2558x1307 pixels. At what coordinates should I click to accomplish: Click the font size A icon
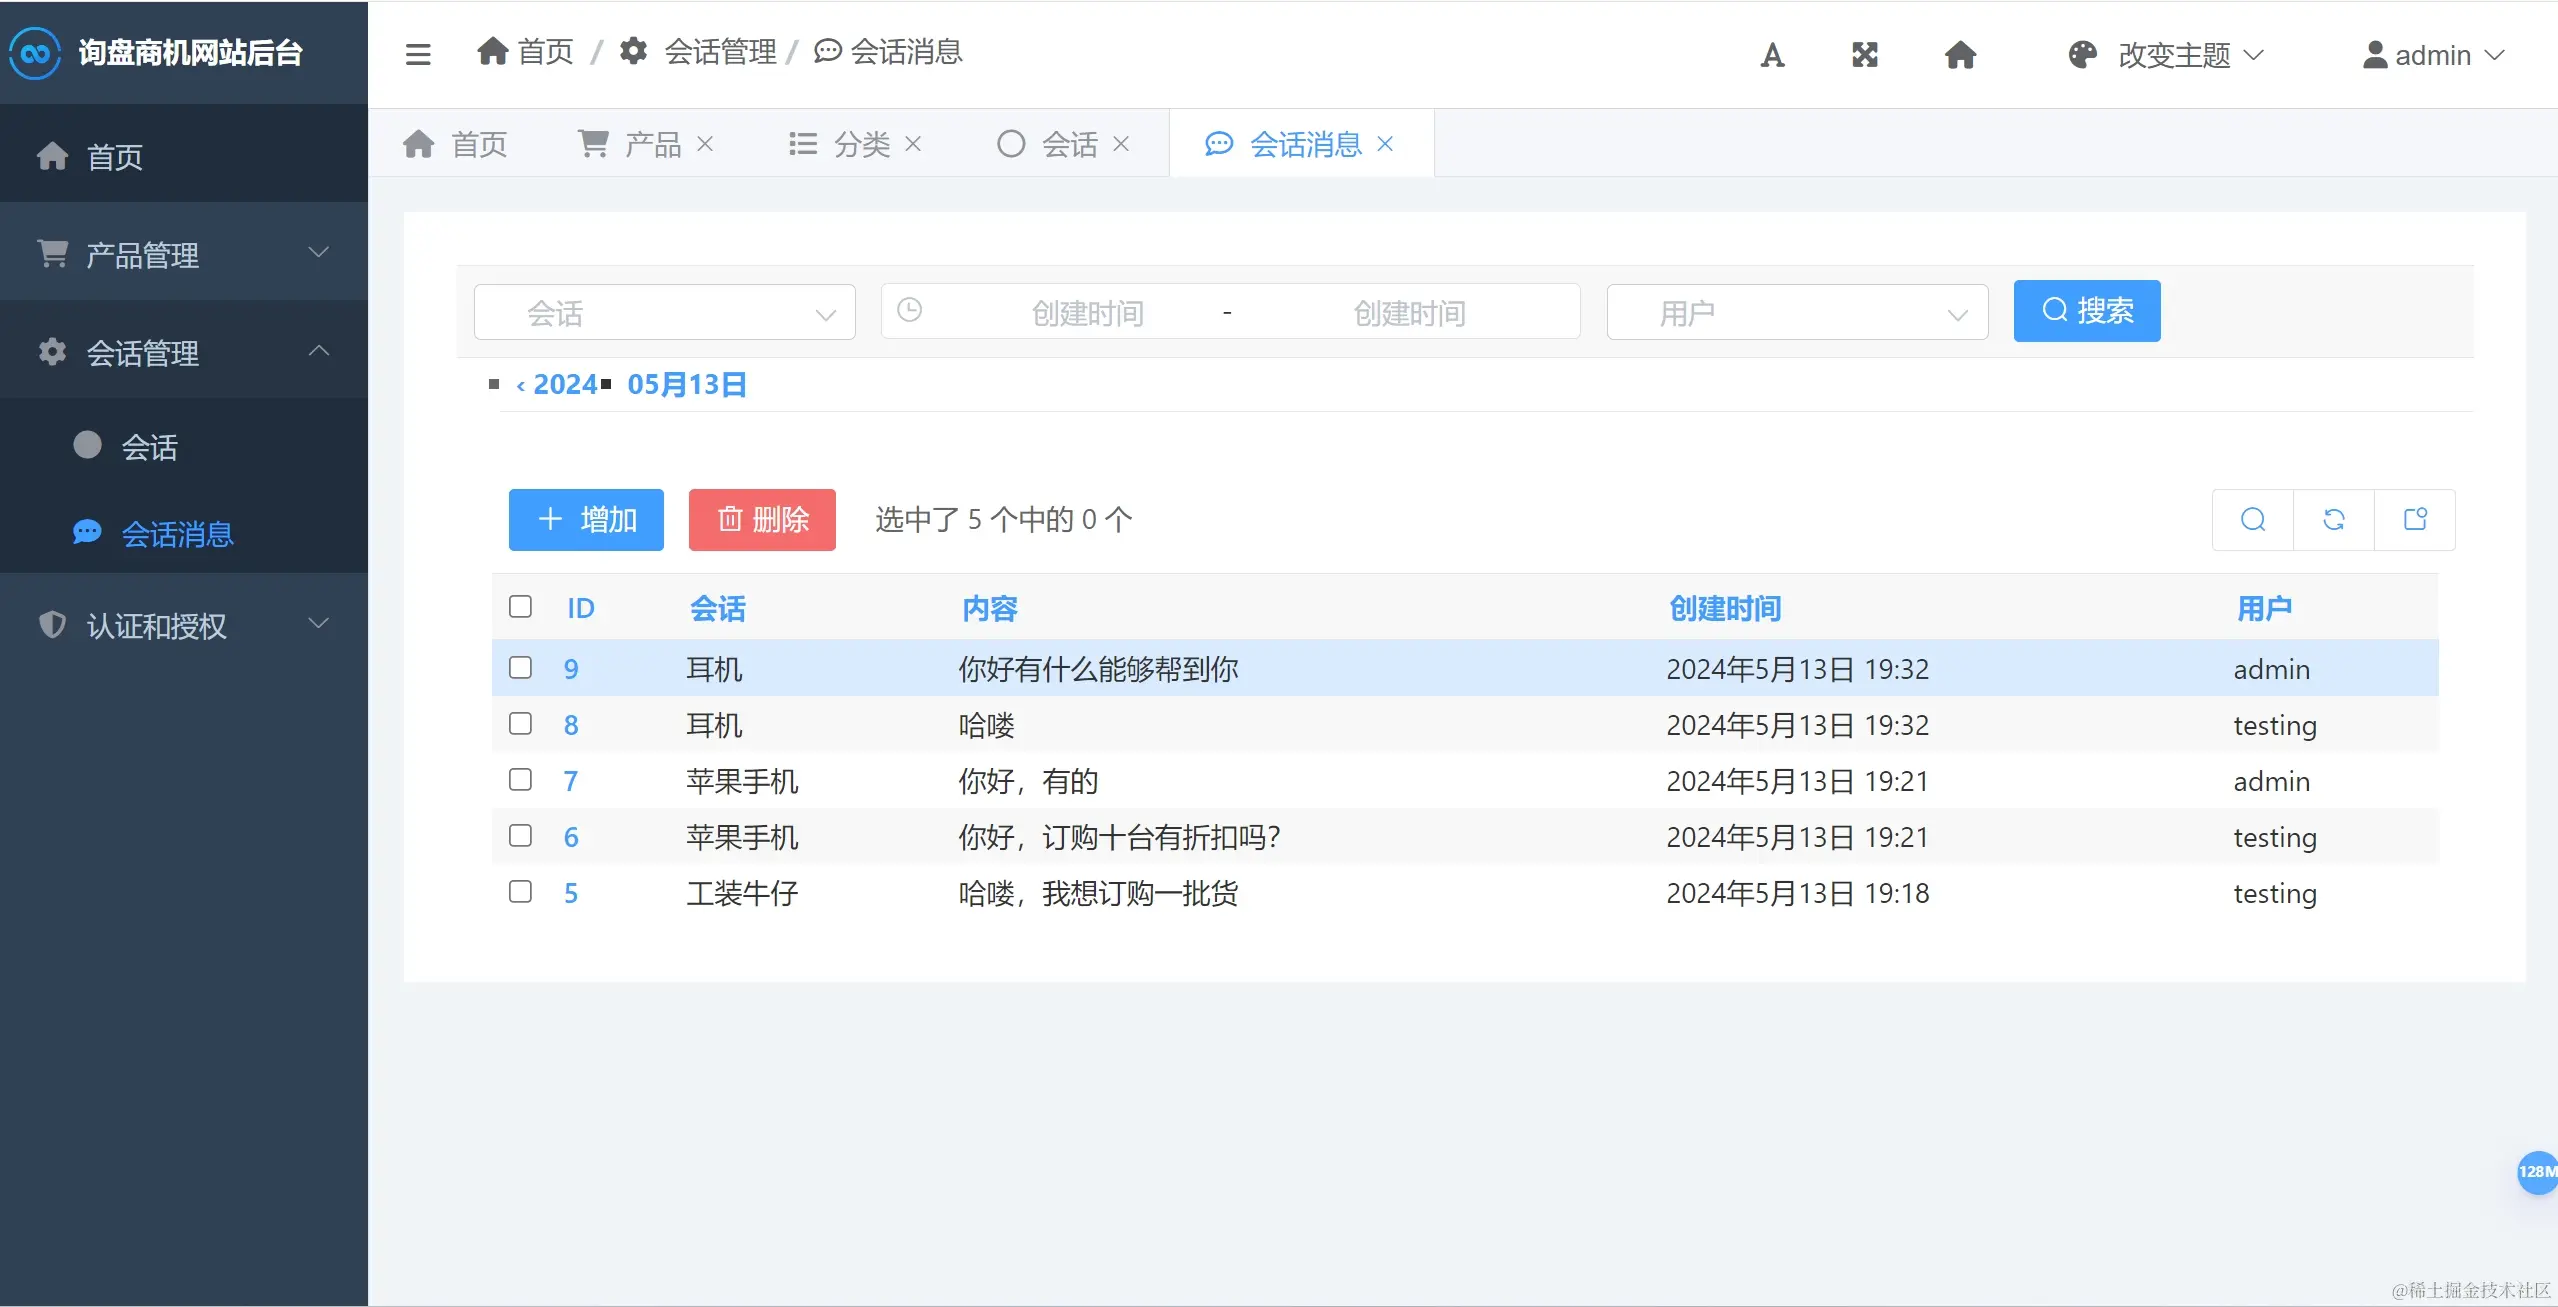[1772, 55]
